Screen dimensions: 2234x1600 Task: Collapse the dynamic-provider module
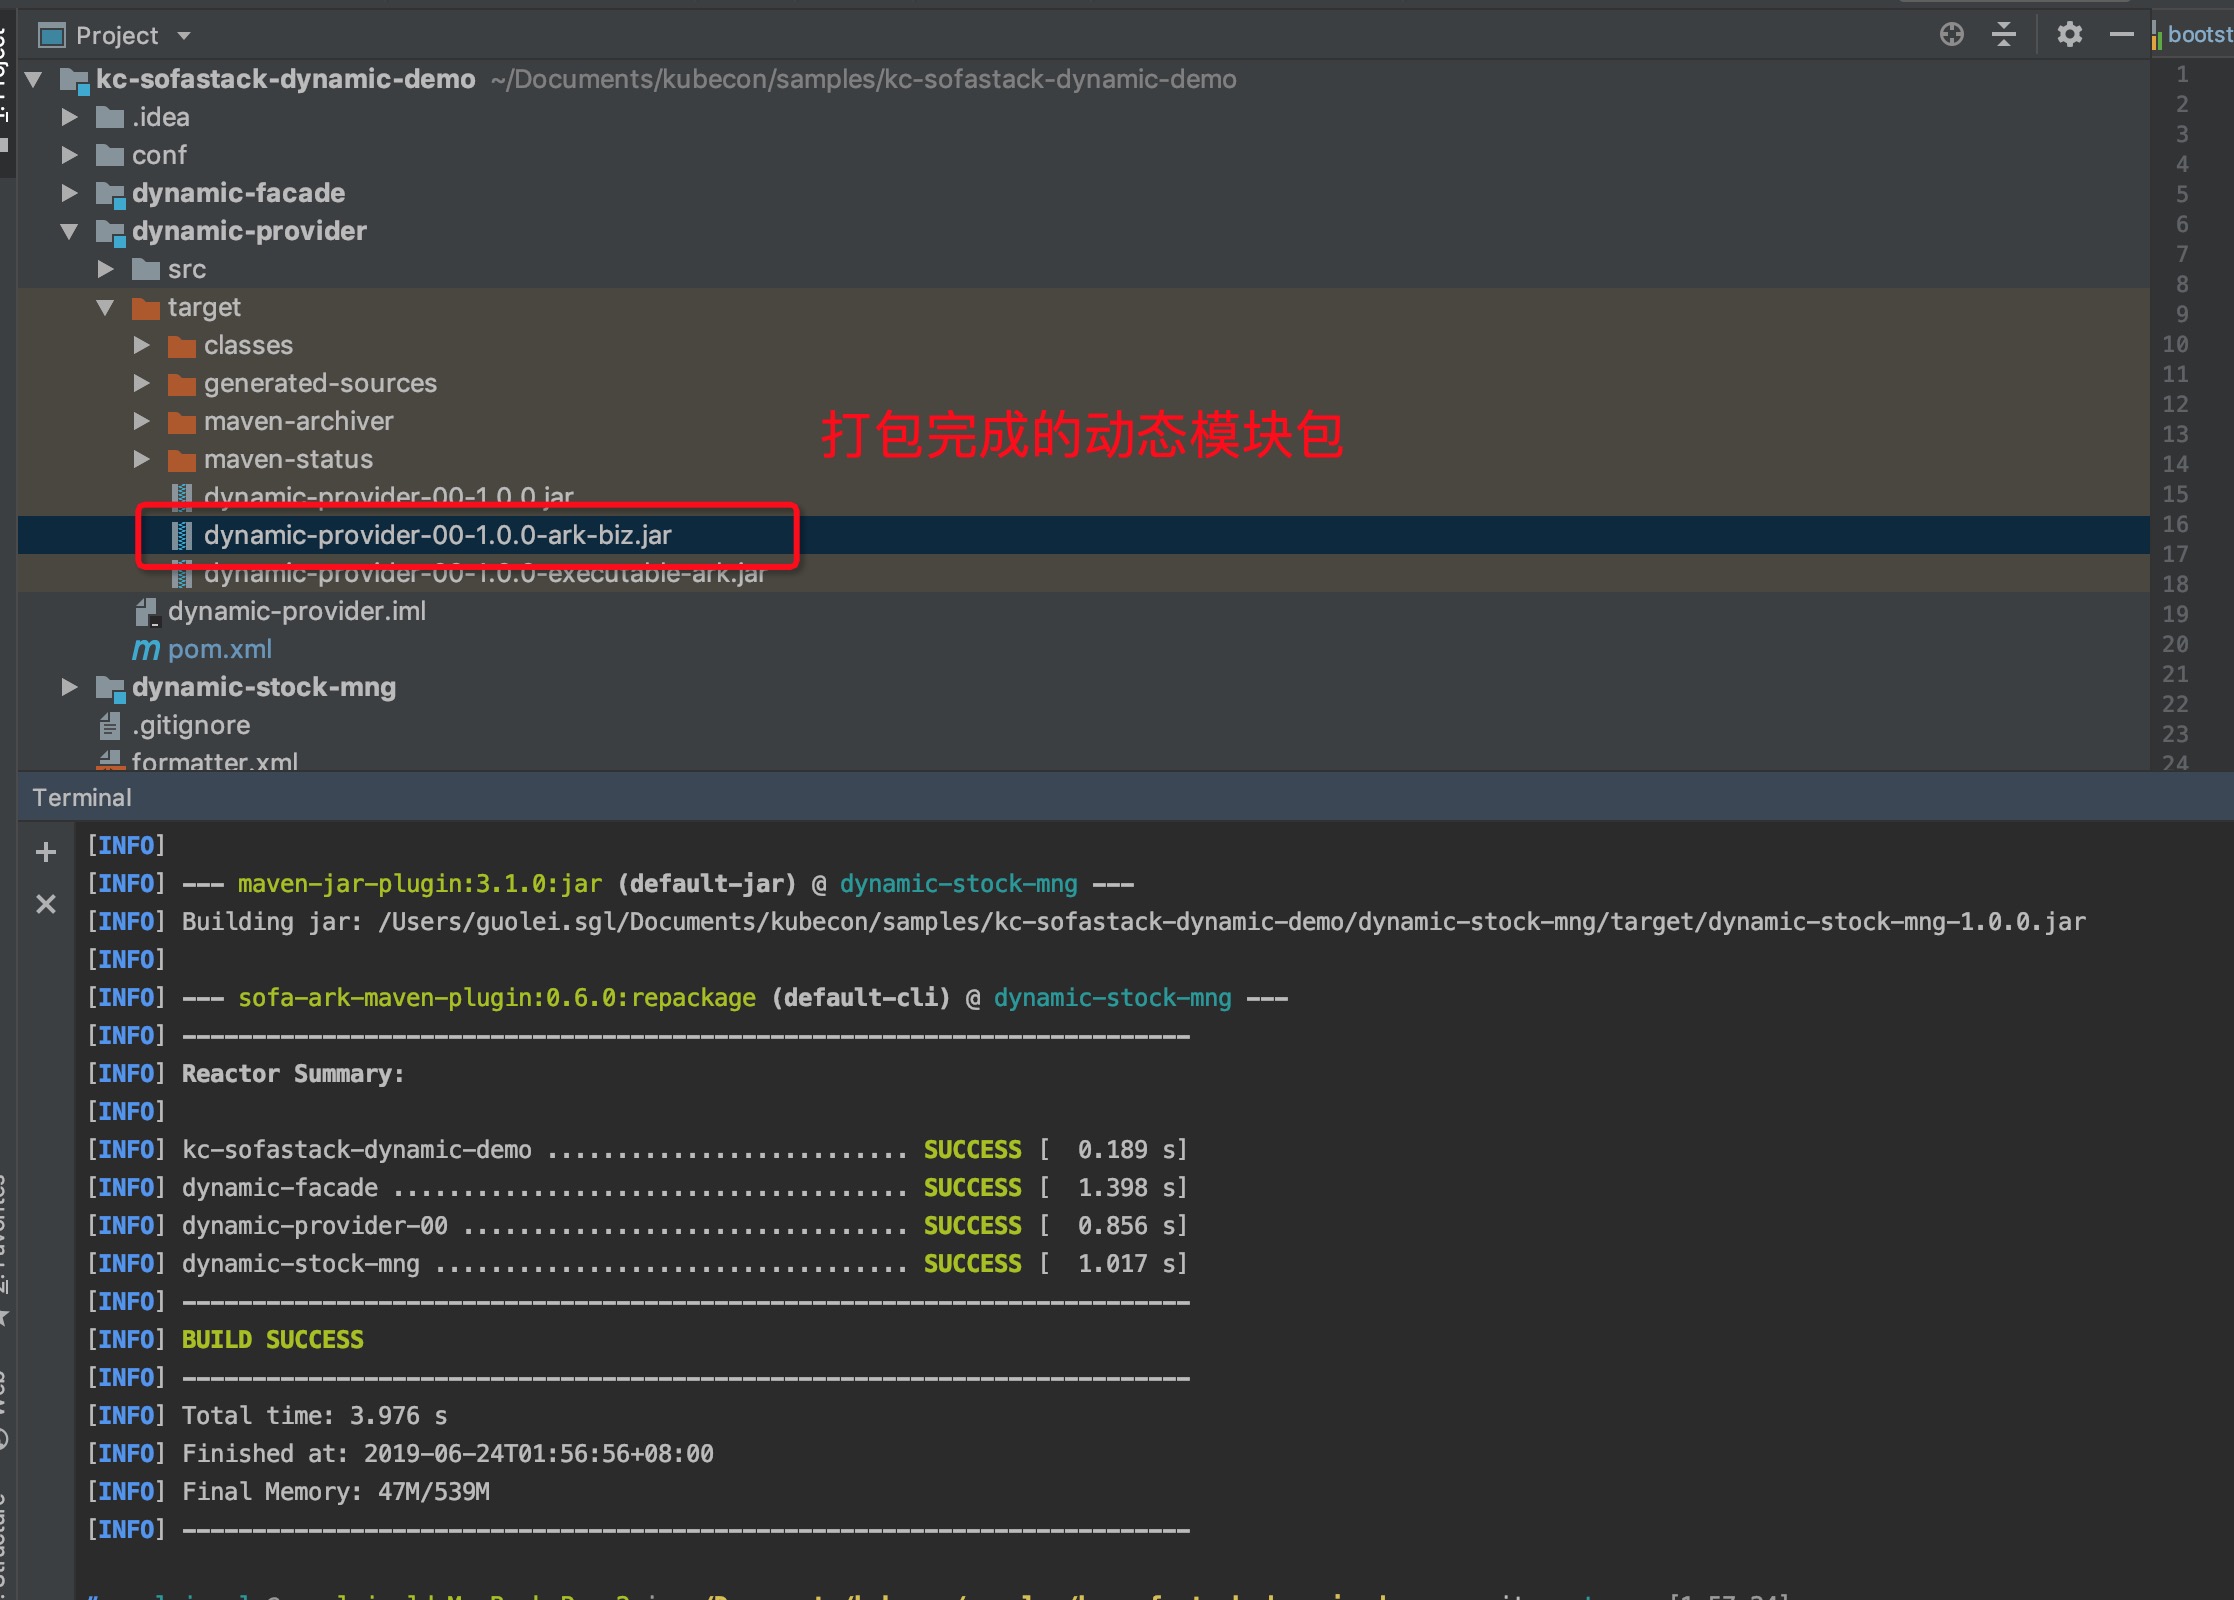coord(69,231)
